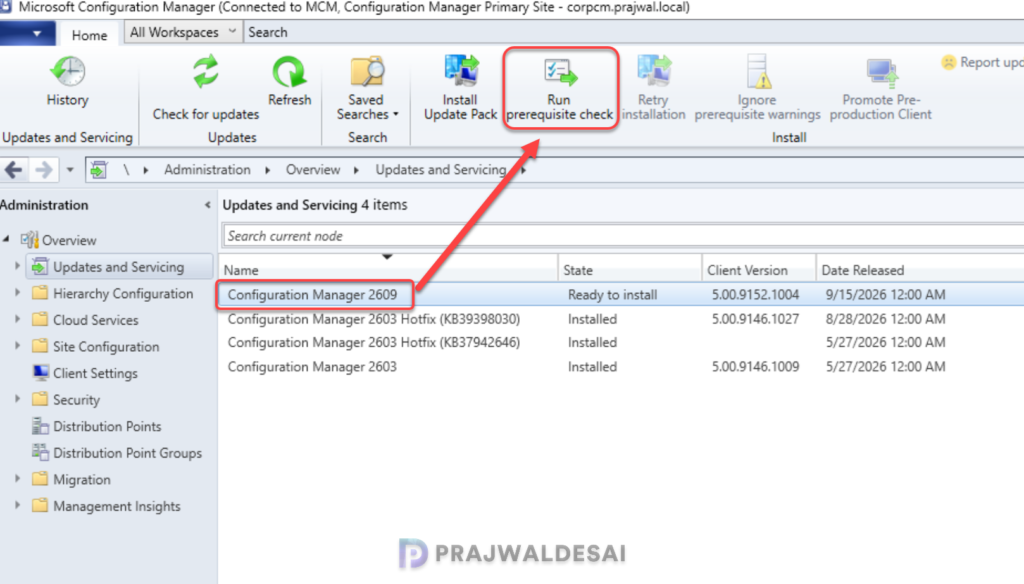The height and width of the screenshot is (584, 1024).
Task: Sort by Client Version column header
Action: click(x=759, y=270)
